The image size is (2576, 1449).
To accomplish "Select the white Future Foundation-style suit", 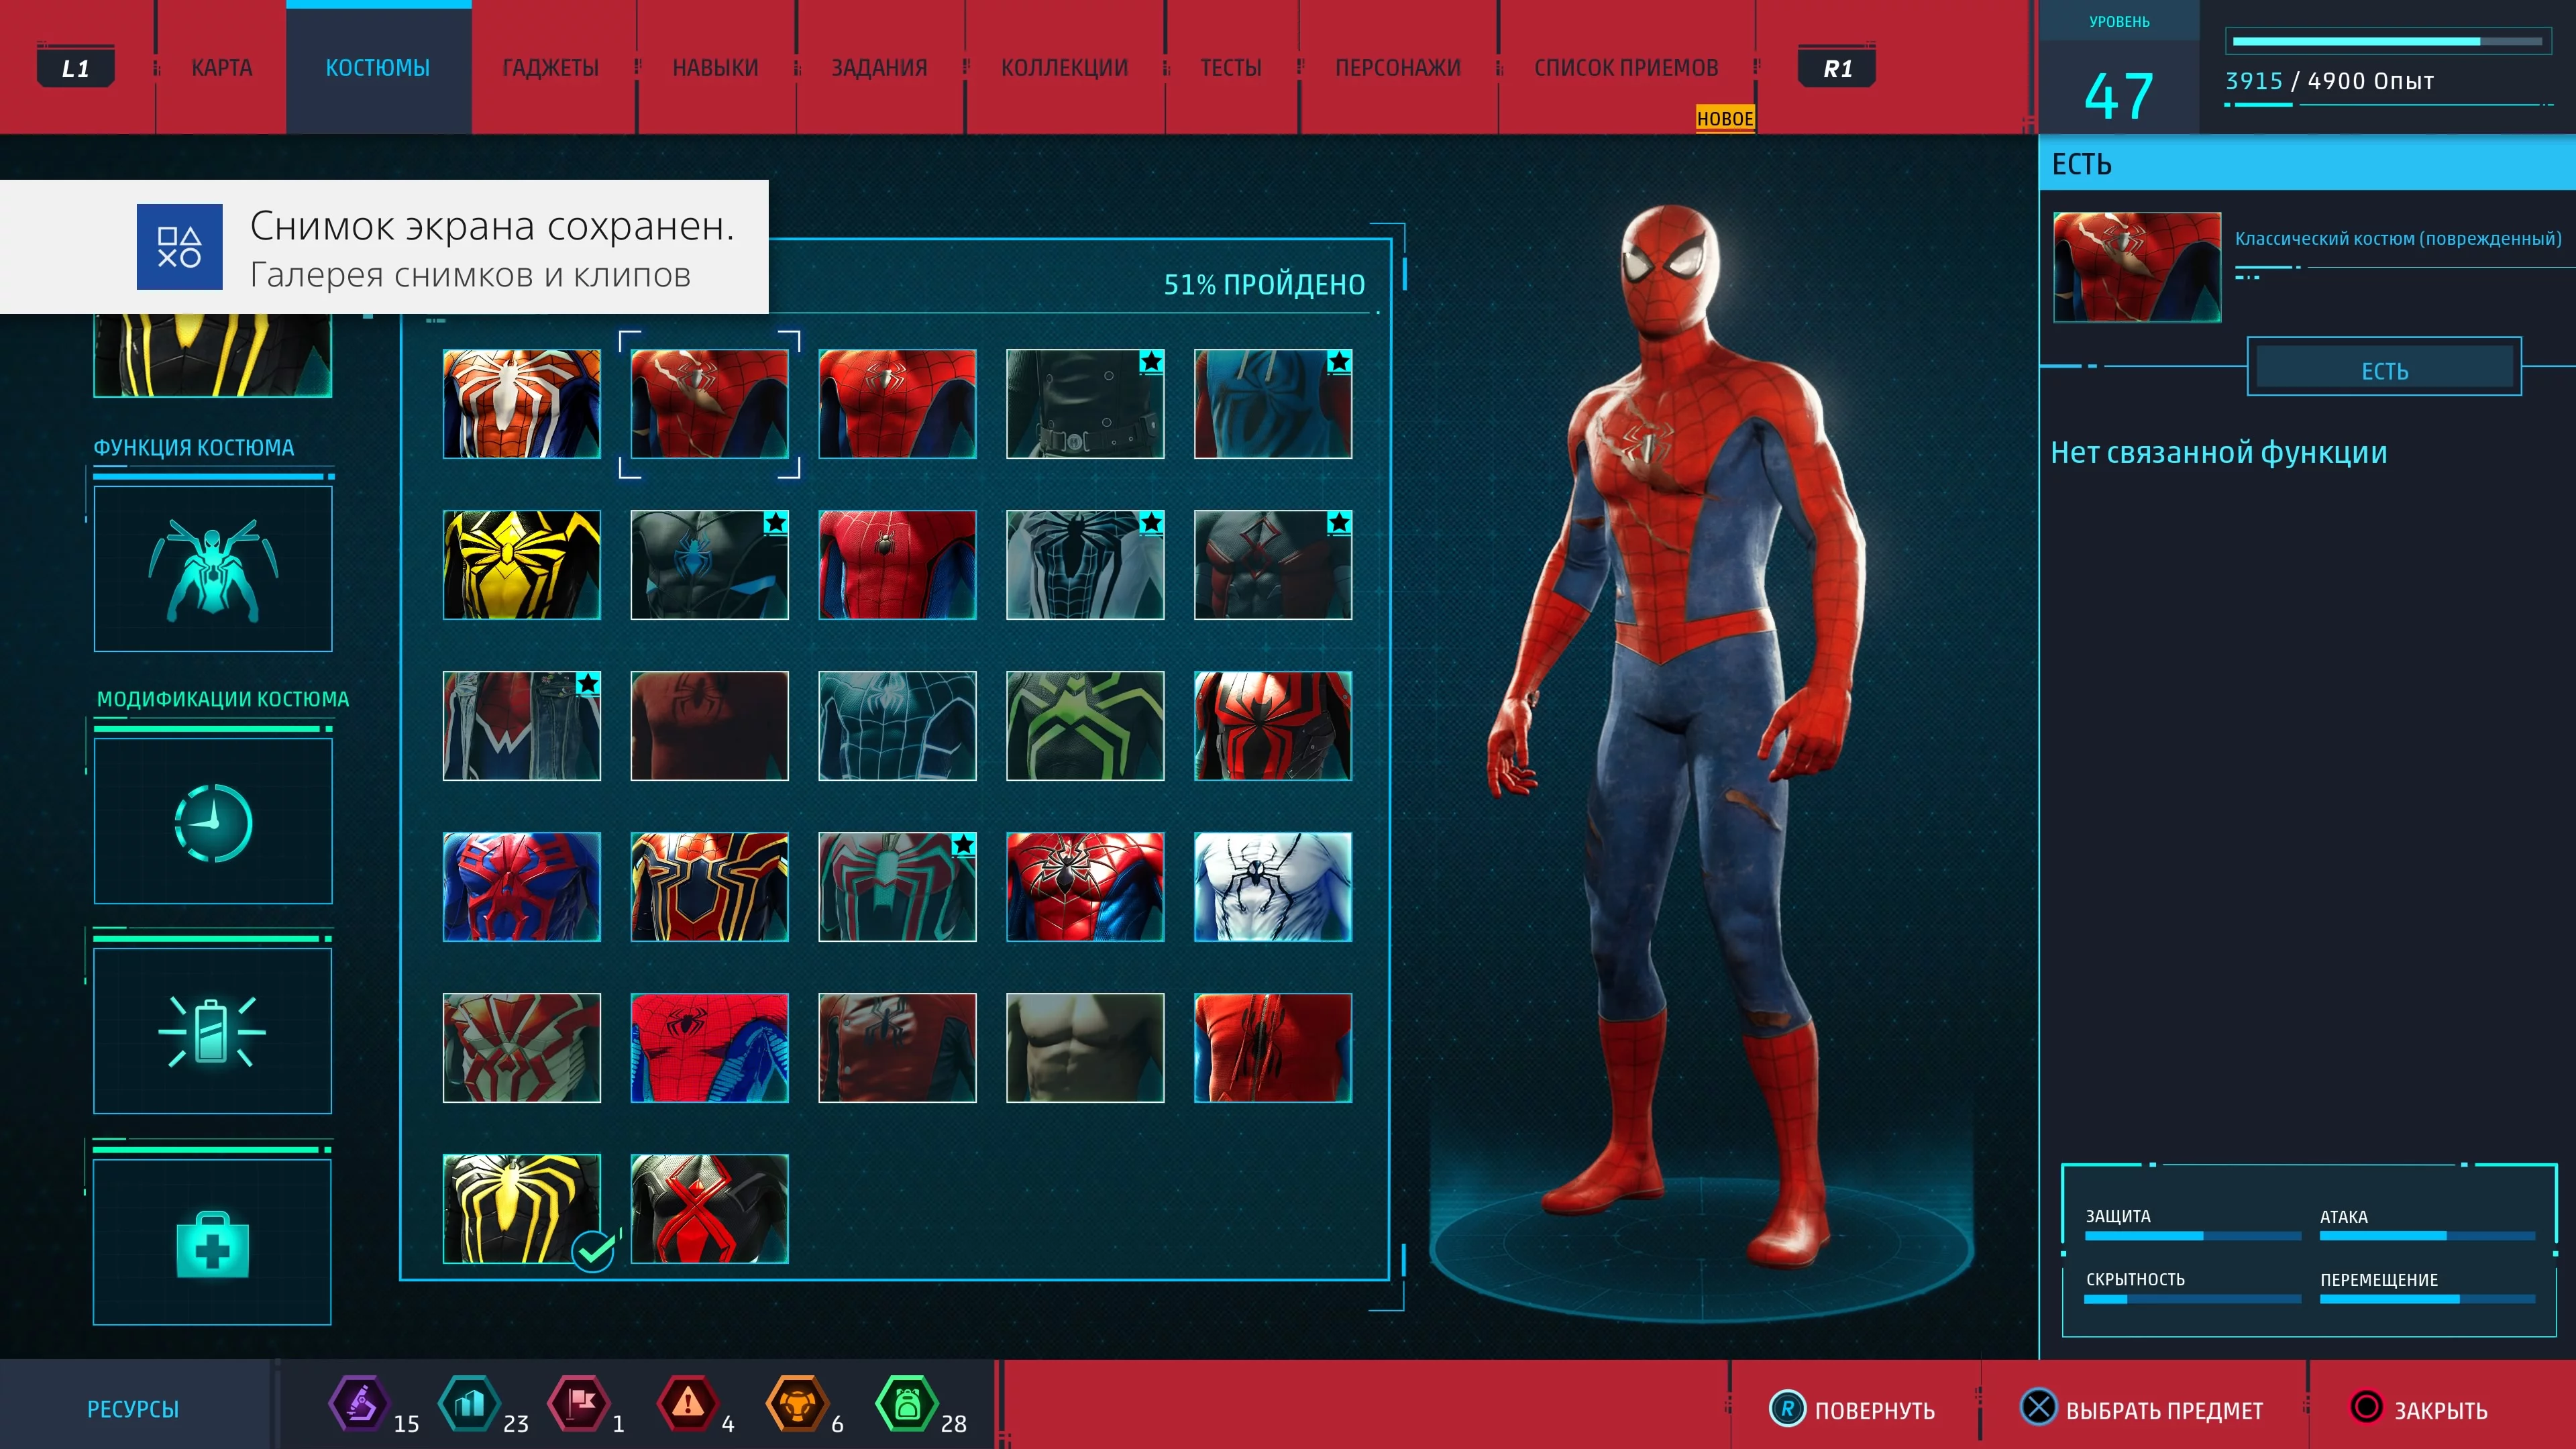I will pos(1273,887).
